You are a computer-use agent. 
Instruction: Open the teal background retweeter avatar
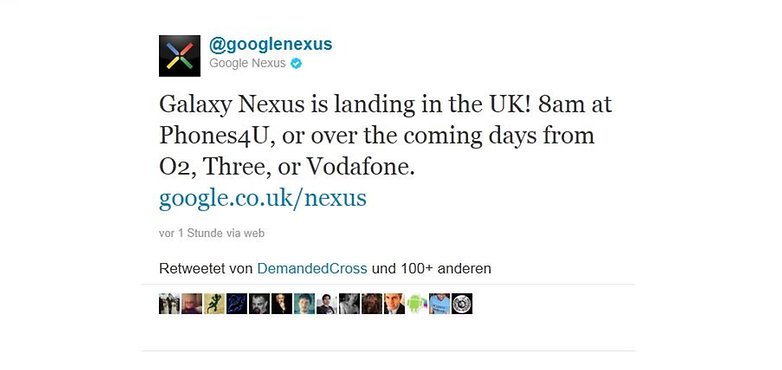(304, 304)
